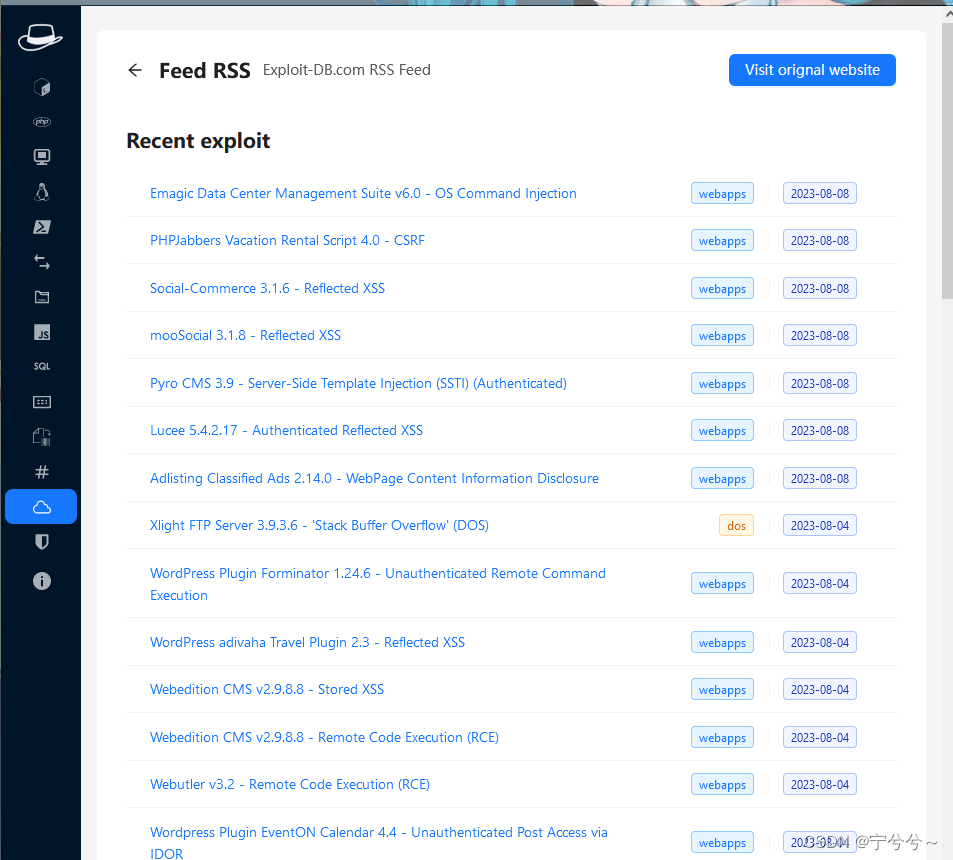Open the TTY spawn shell monitor icon

pos(41,157)
